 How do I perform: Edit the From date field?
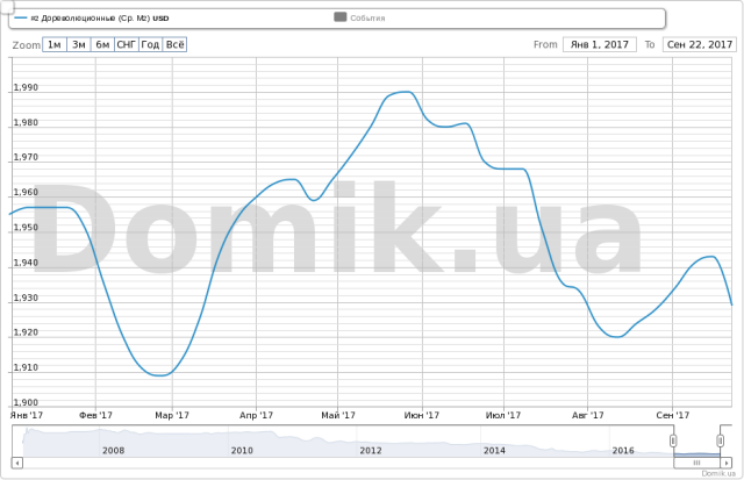click(x=600, y=45)
